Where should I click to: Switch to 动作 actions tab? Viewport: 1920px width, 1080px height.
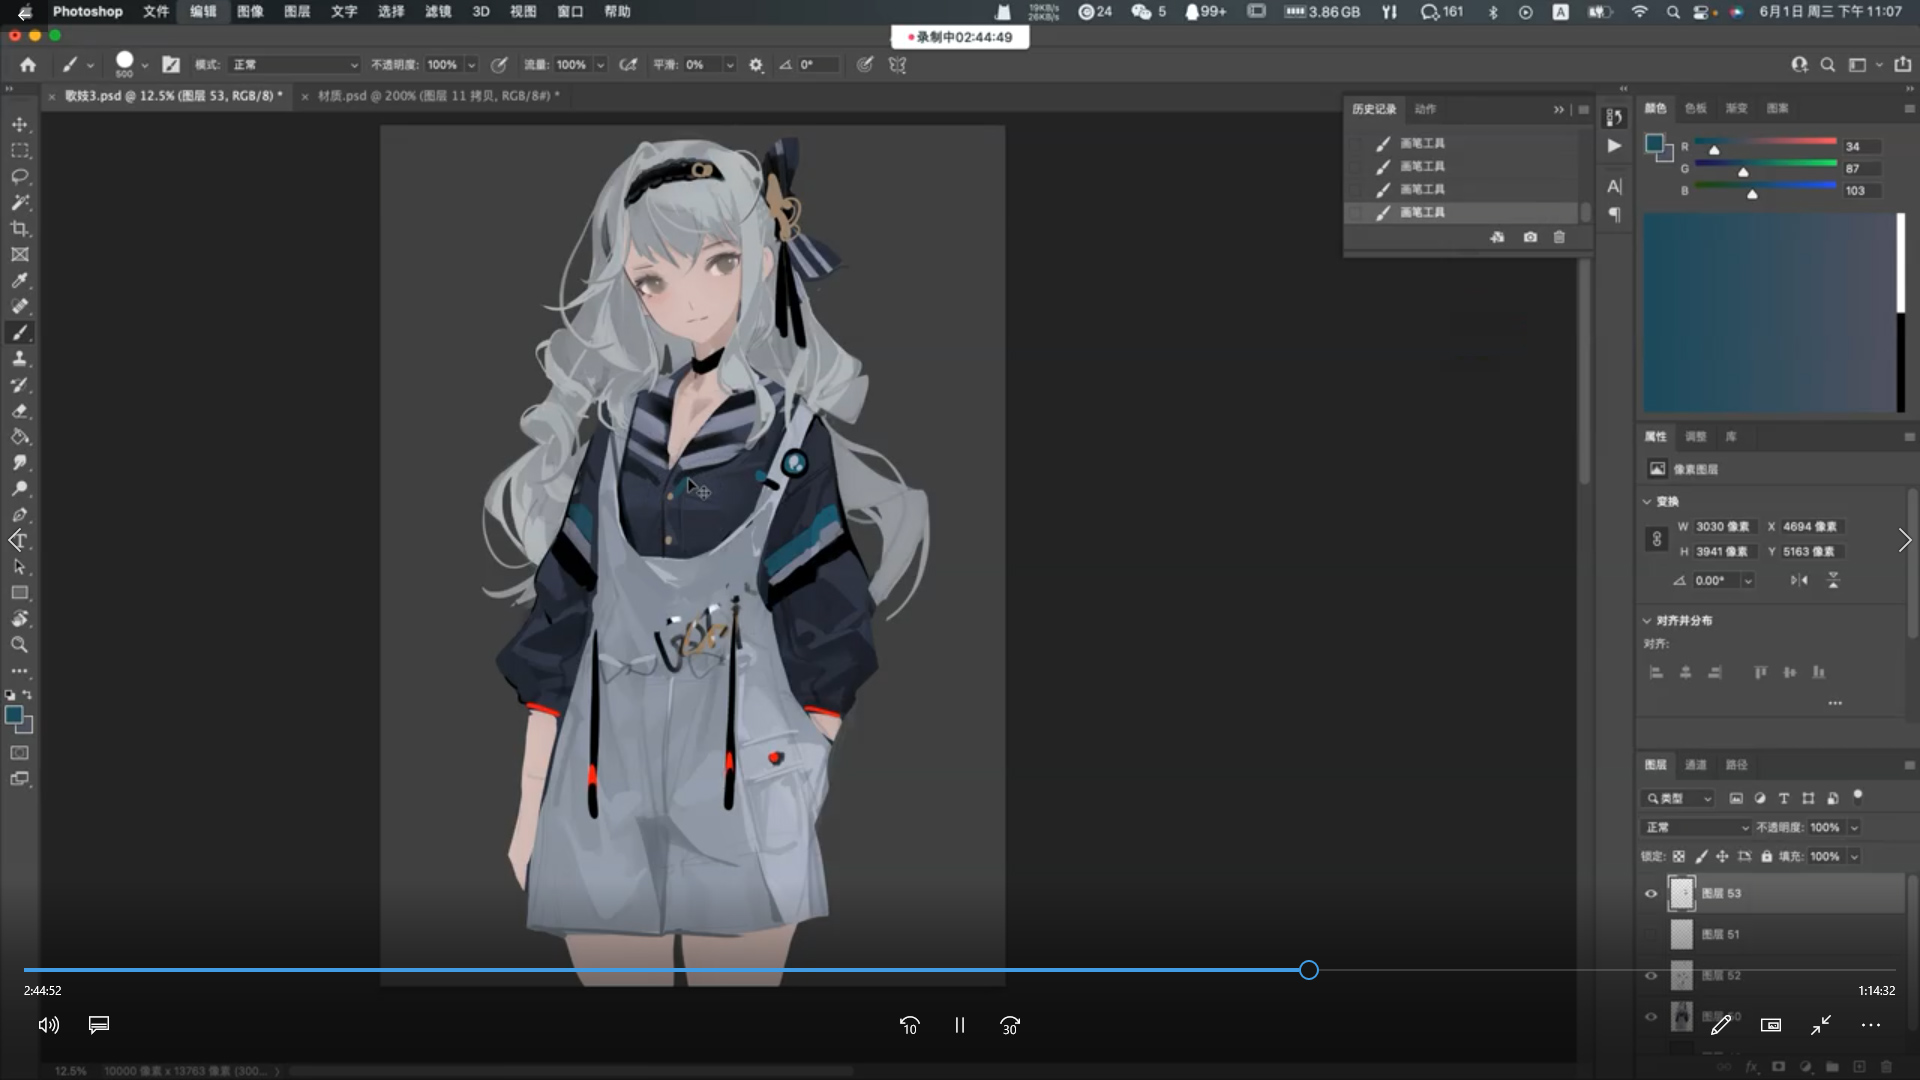(x=1425, y=109)
